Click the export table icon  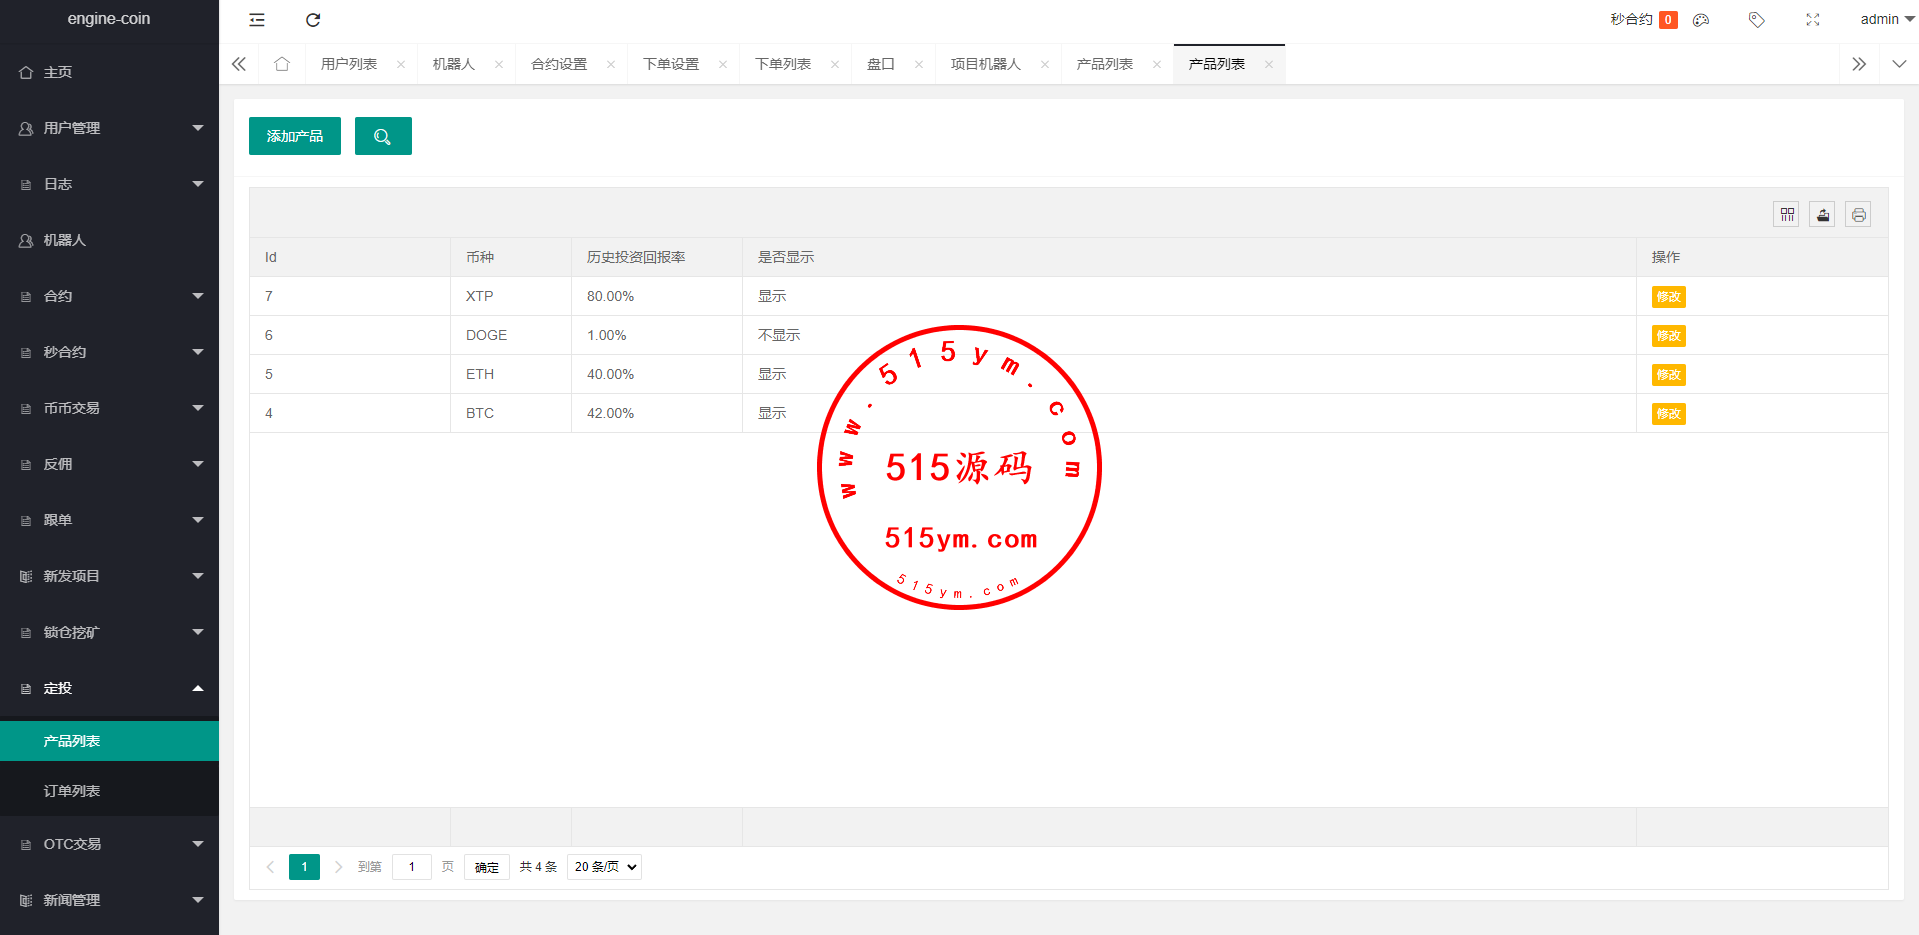click(1822, 215)
